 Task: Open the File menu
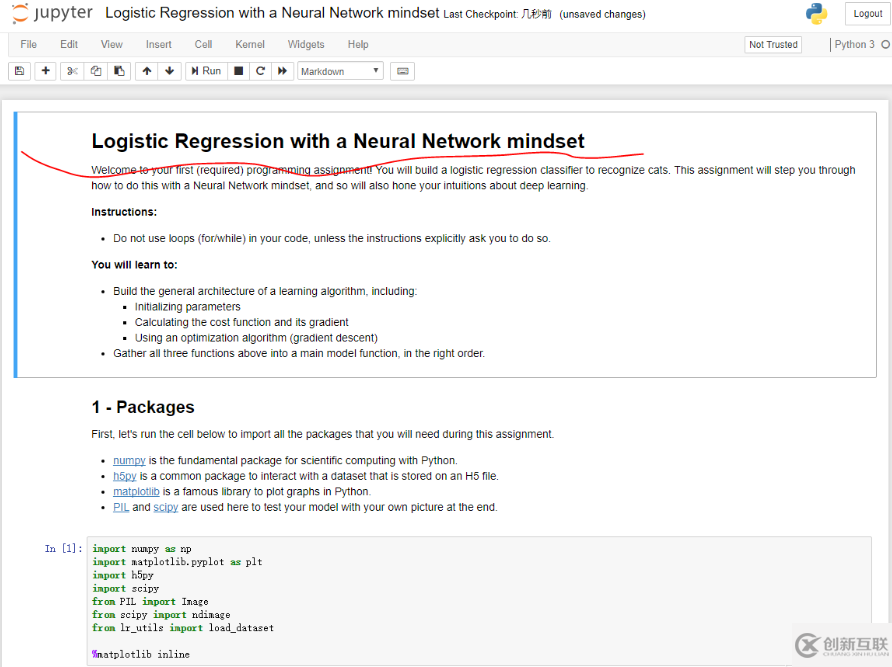(28, 44)
